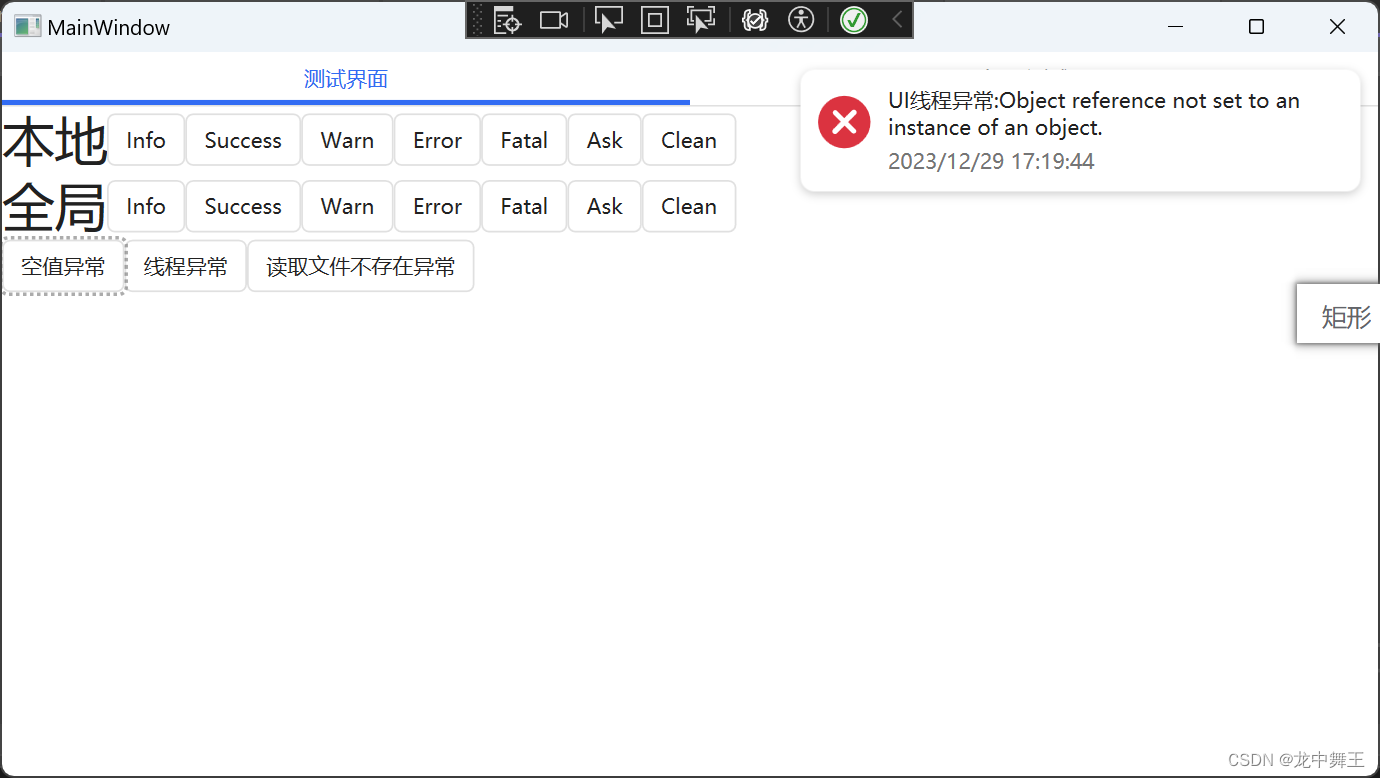
Task: Click Clean button in 全局 row
Action: click(x=689, y=206)
